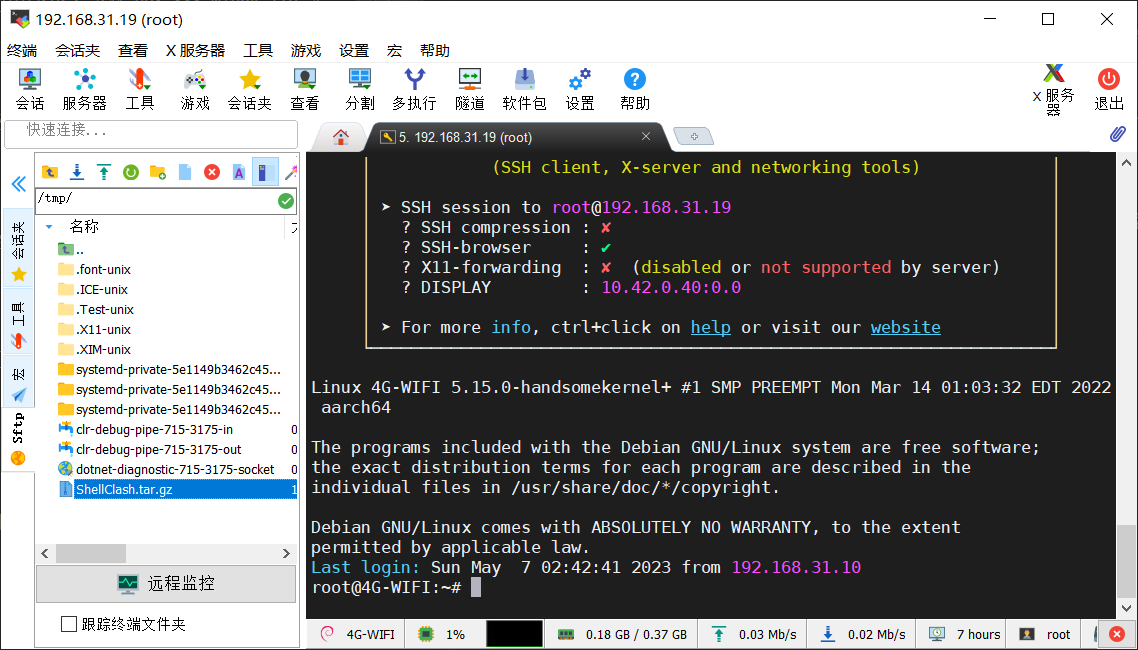Click the 名称 column sort arrow
1138x650 pixels.
[x=49, y=227]
